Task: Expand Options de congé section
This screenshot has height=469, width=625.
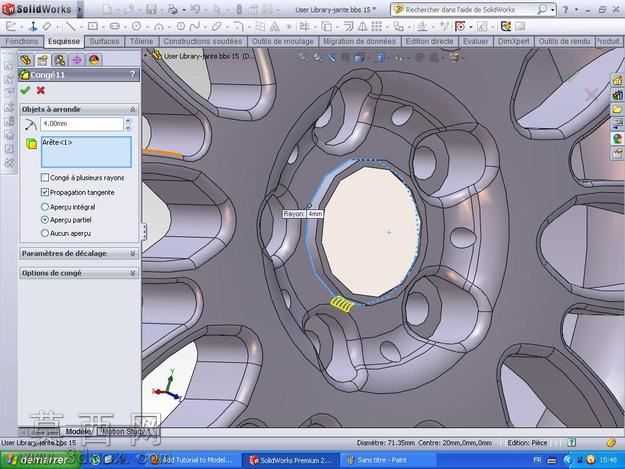Action: [132, 273]
